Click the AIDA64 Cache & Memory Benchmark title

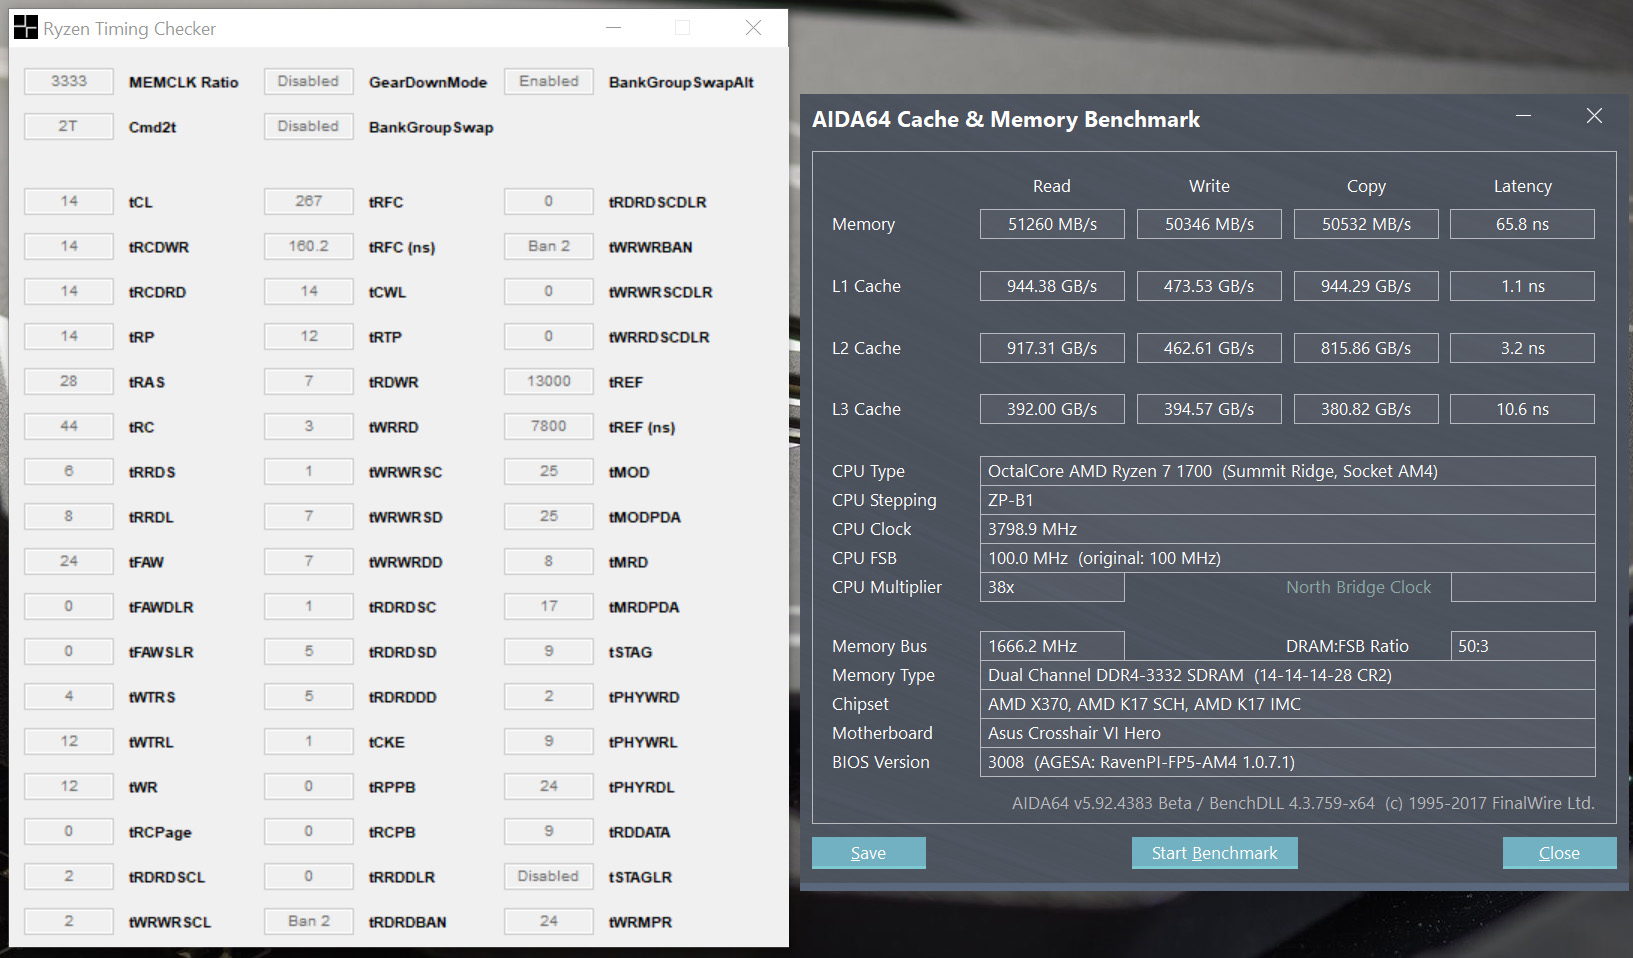tap(1006, 120)
